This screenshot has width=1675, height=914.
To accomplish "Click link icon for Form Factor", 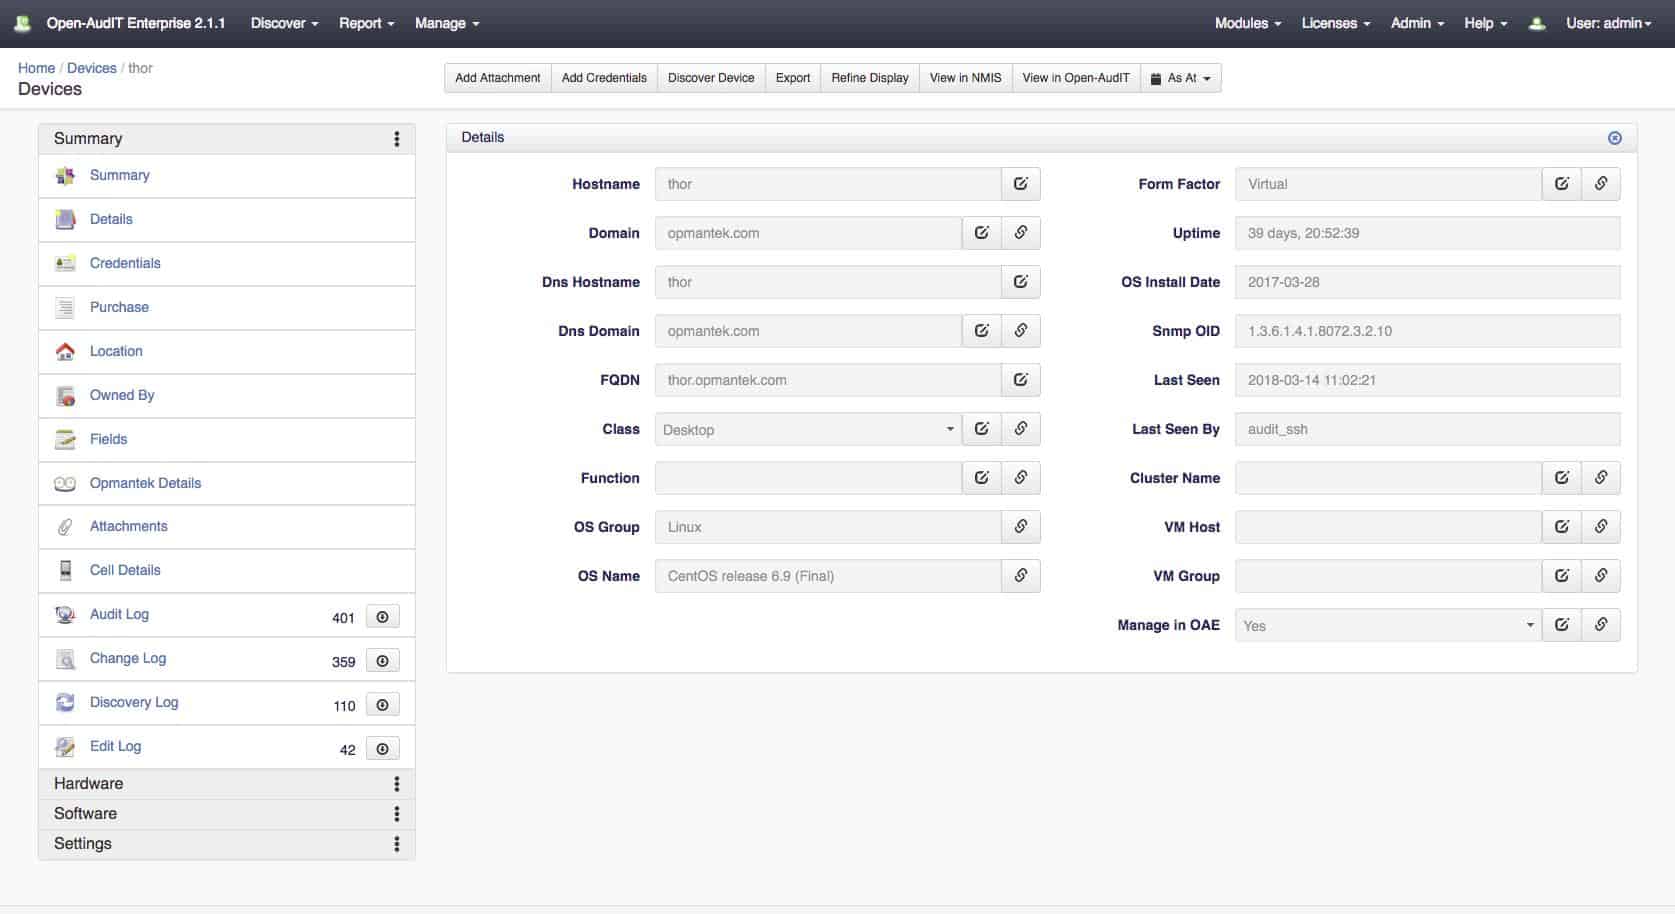I will click(x=1600, y=184).
